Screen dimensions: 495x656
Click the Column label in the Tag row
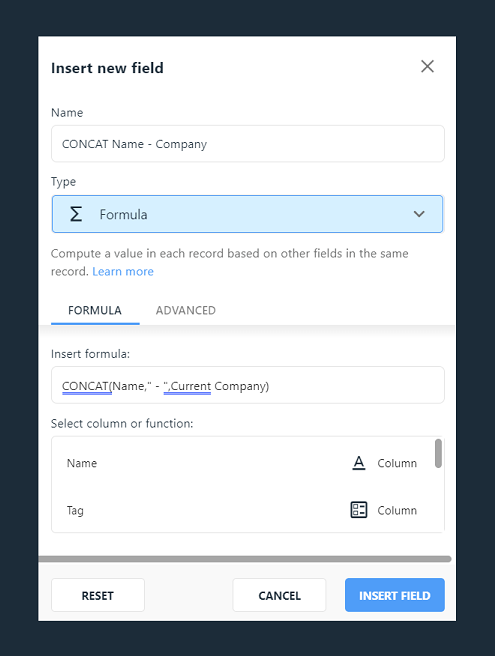point(397,510)
